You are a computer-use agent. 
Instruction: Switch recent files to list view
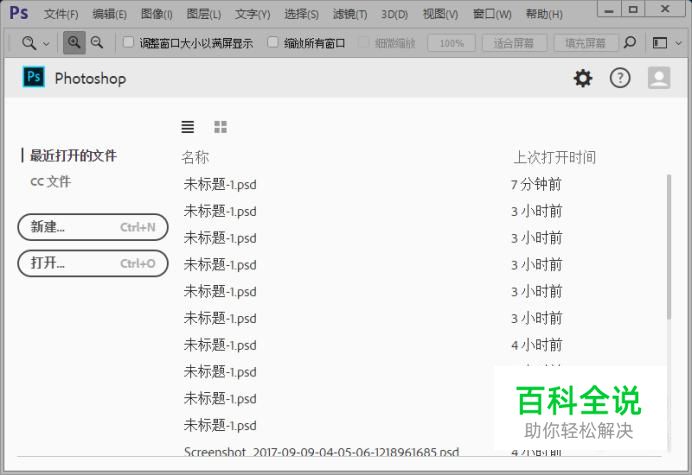188,127
